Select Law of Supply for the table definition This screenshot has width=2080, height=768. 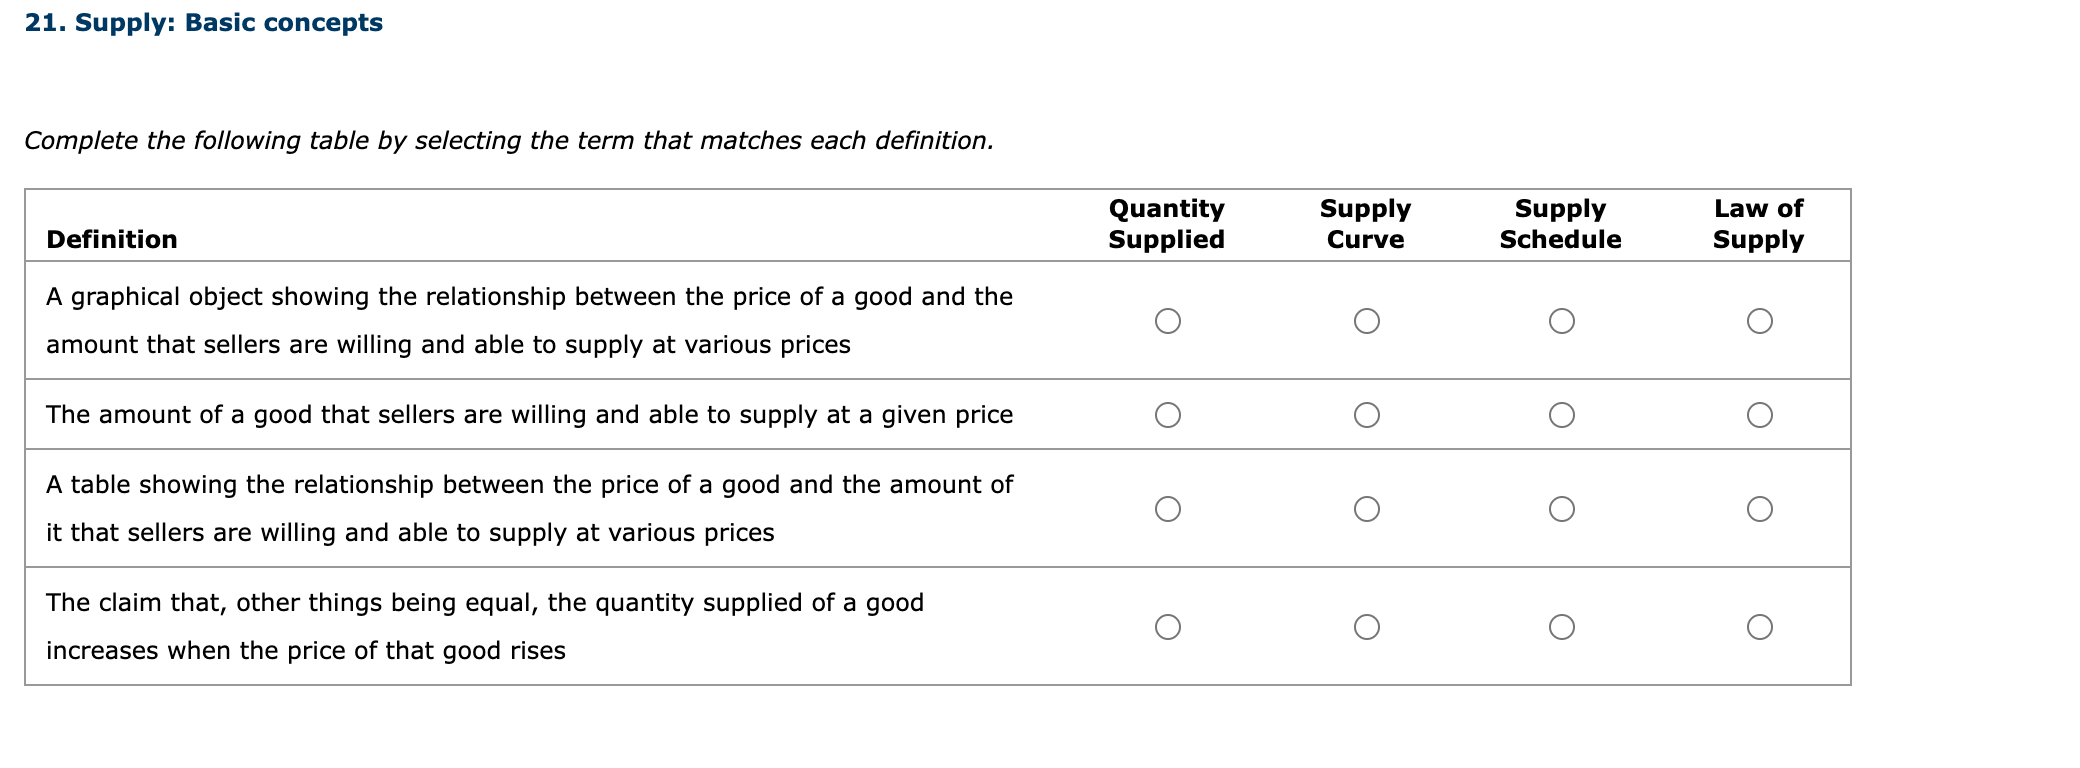1760,508
